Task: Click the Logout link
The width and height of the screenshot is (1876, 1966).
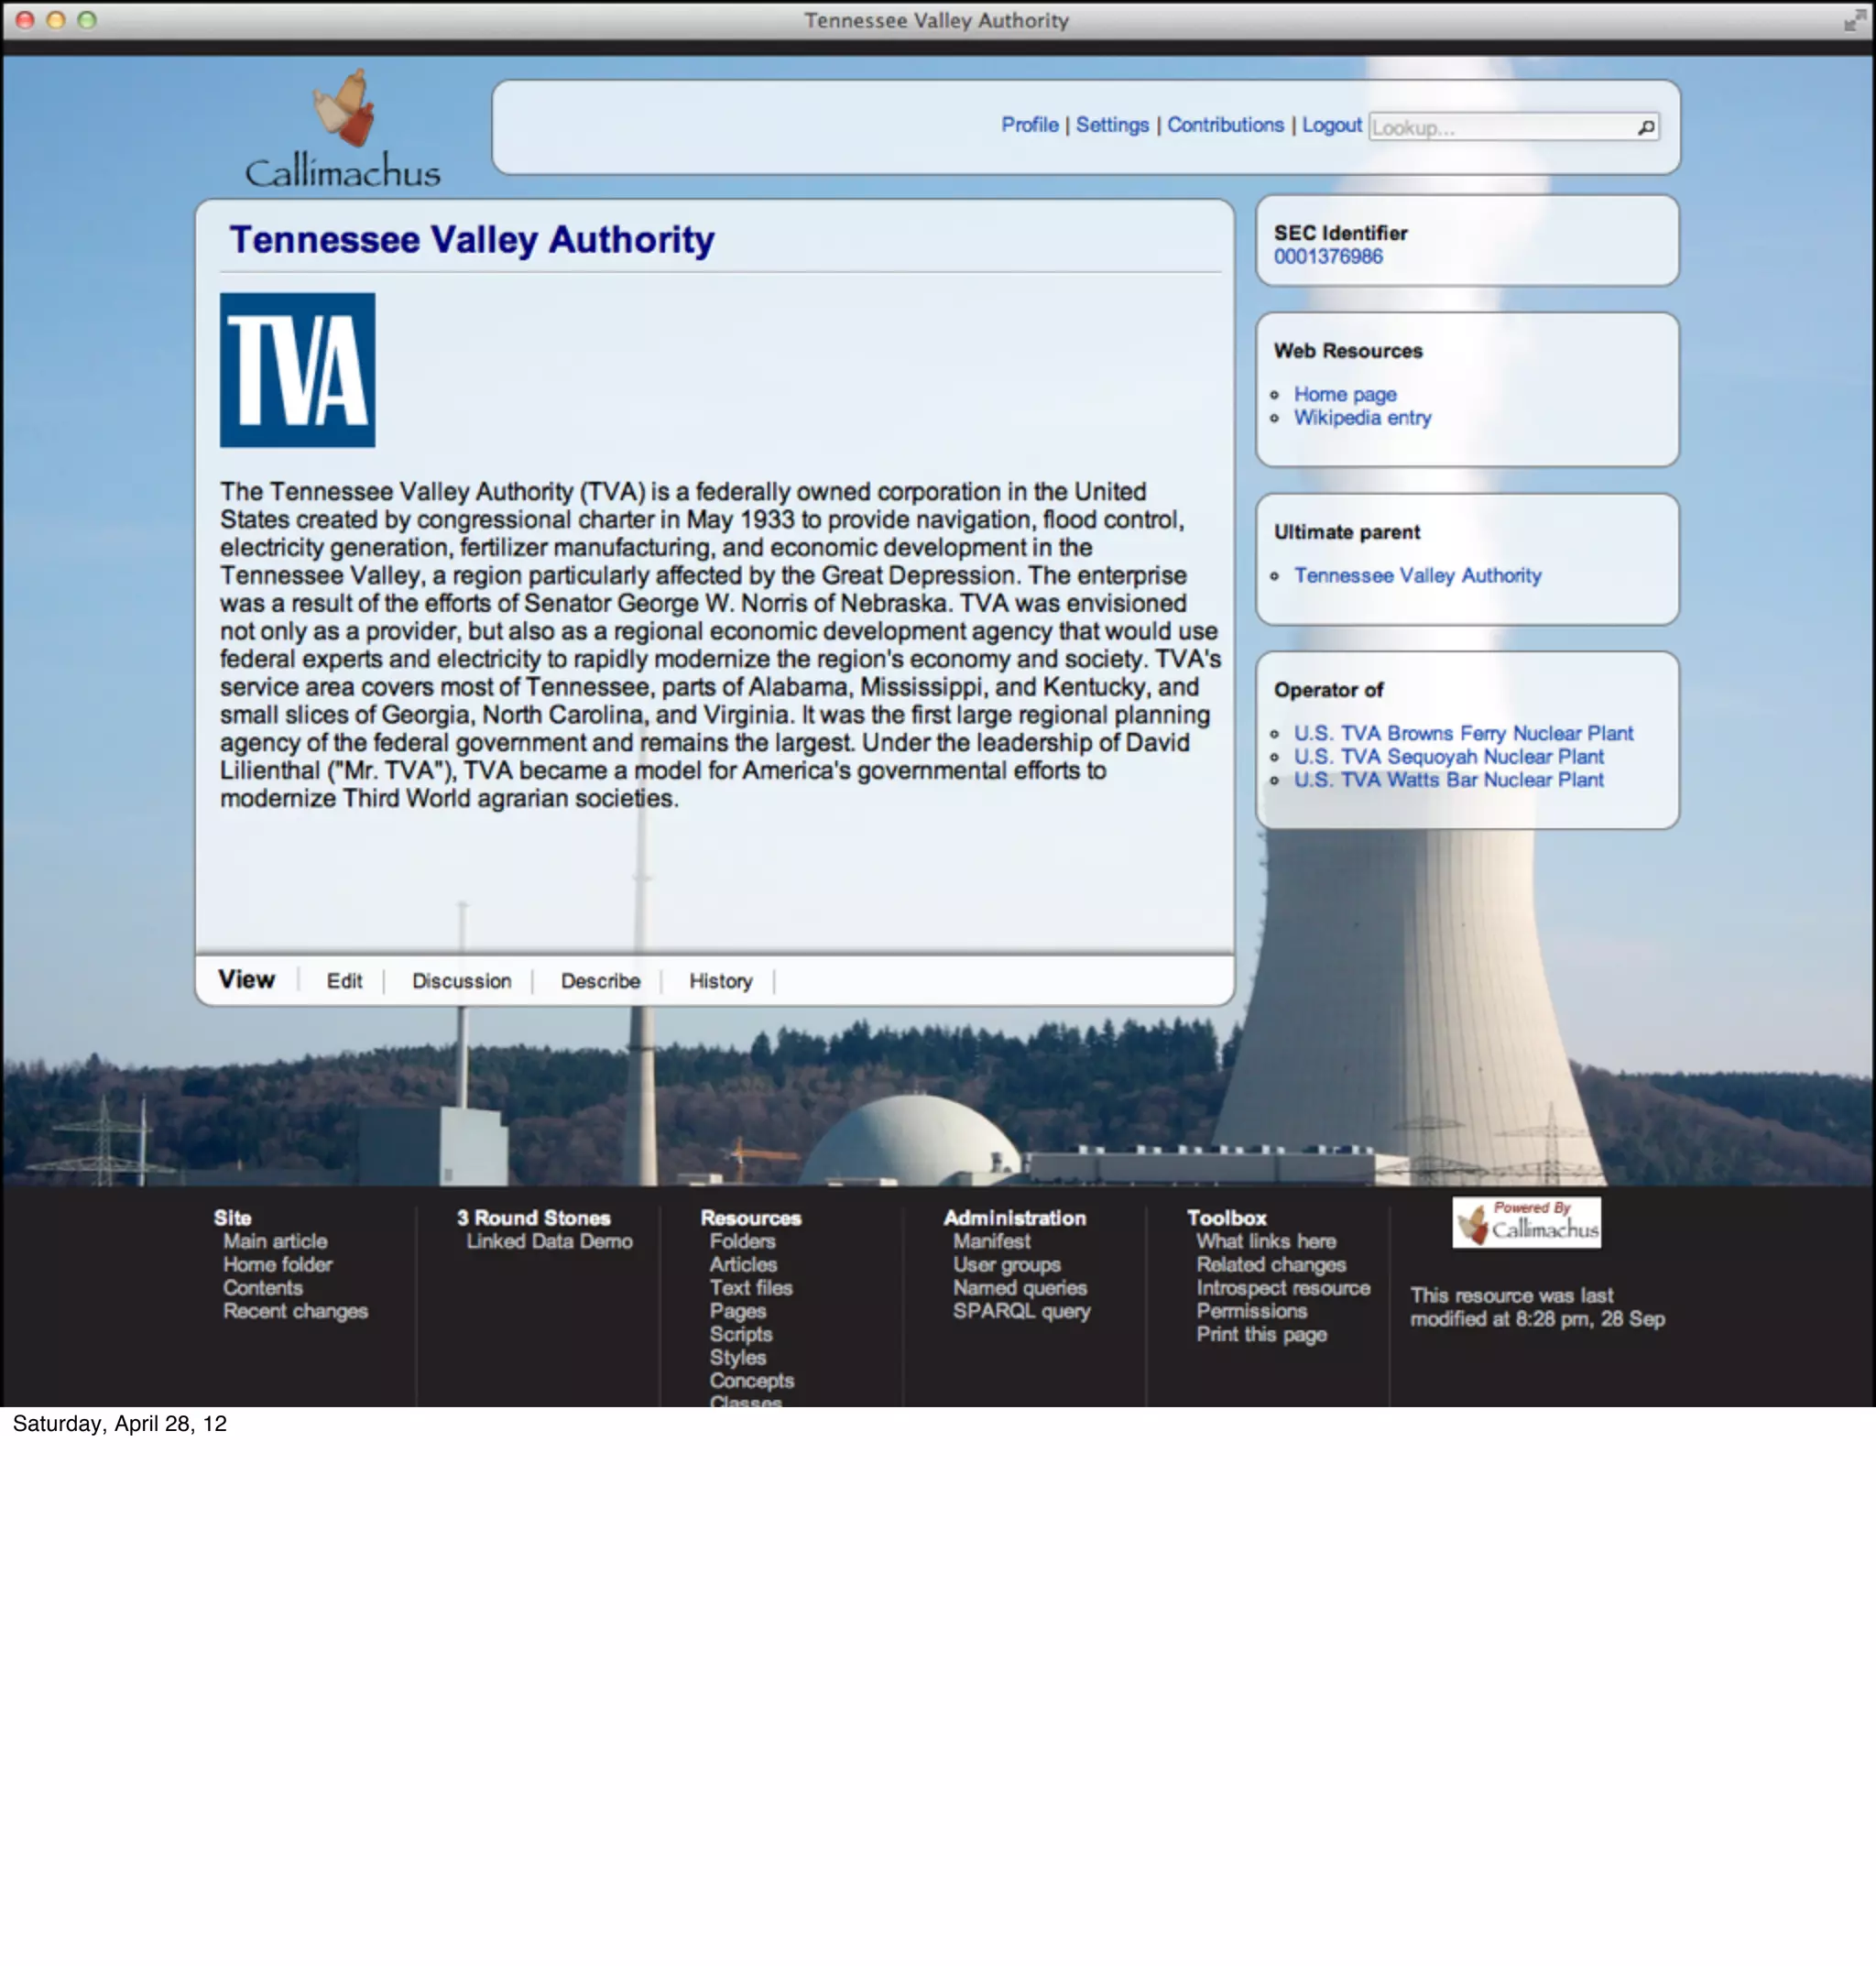Action: coord(1330,125)
